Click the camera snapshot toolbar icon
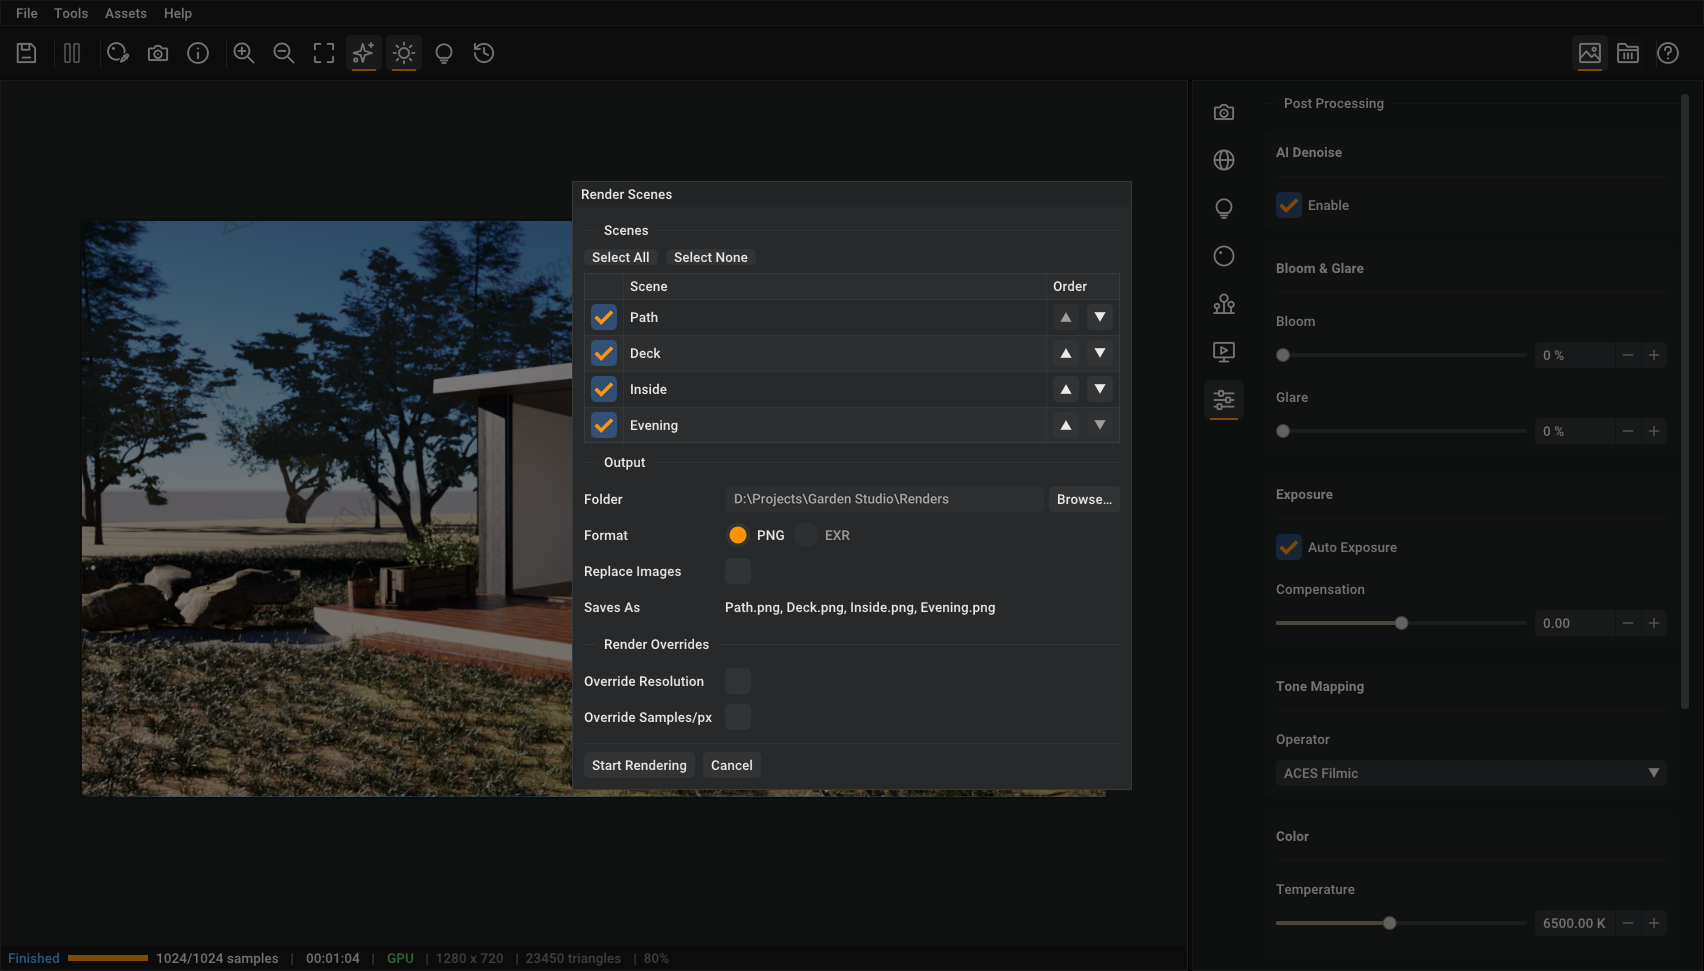 pos(158,53)
